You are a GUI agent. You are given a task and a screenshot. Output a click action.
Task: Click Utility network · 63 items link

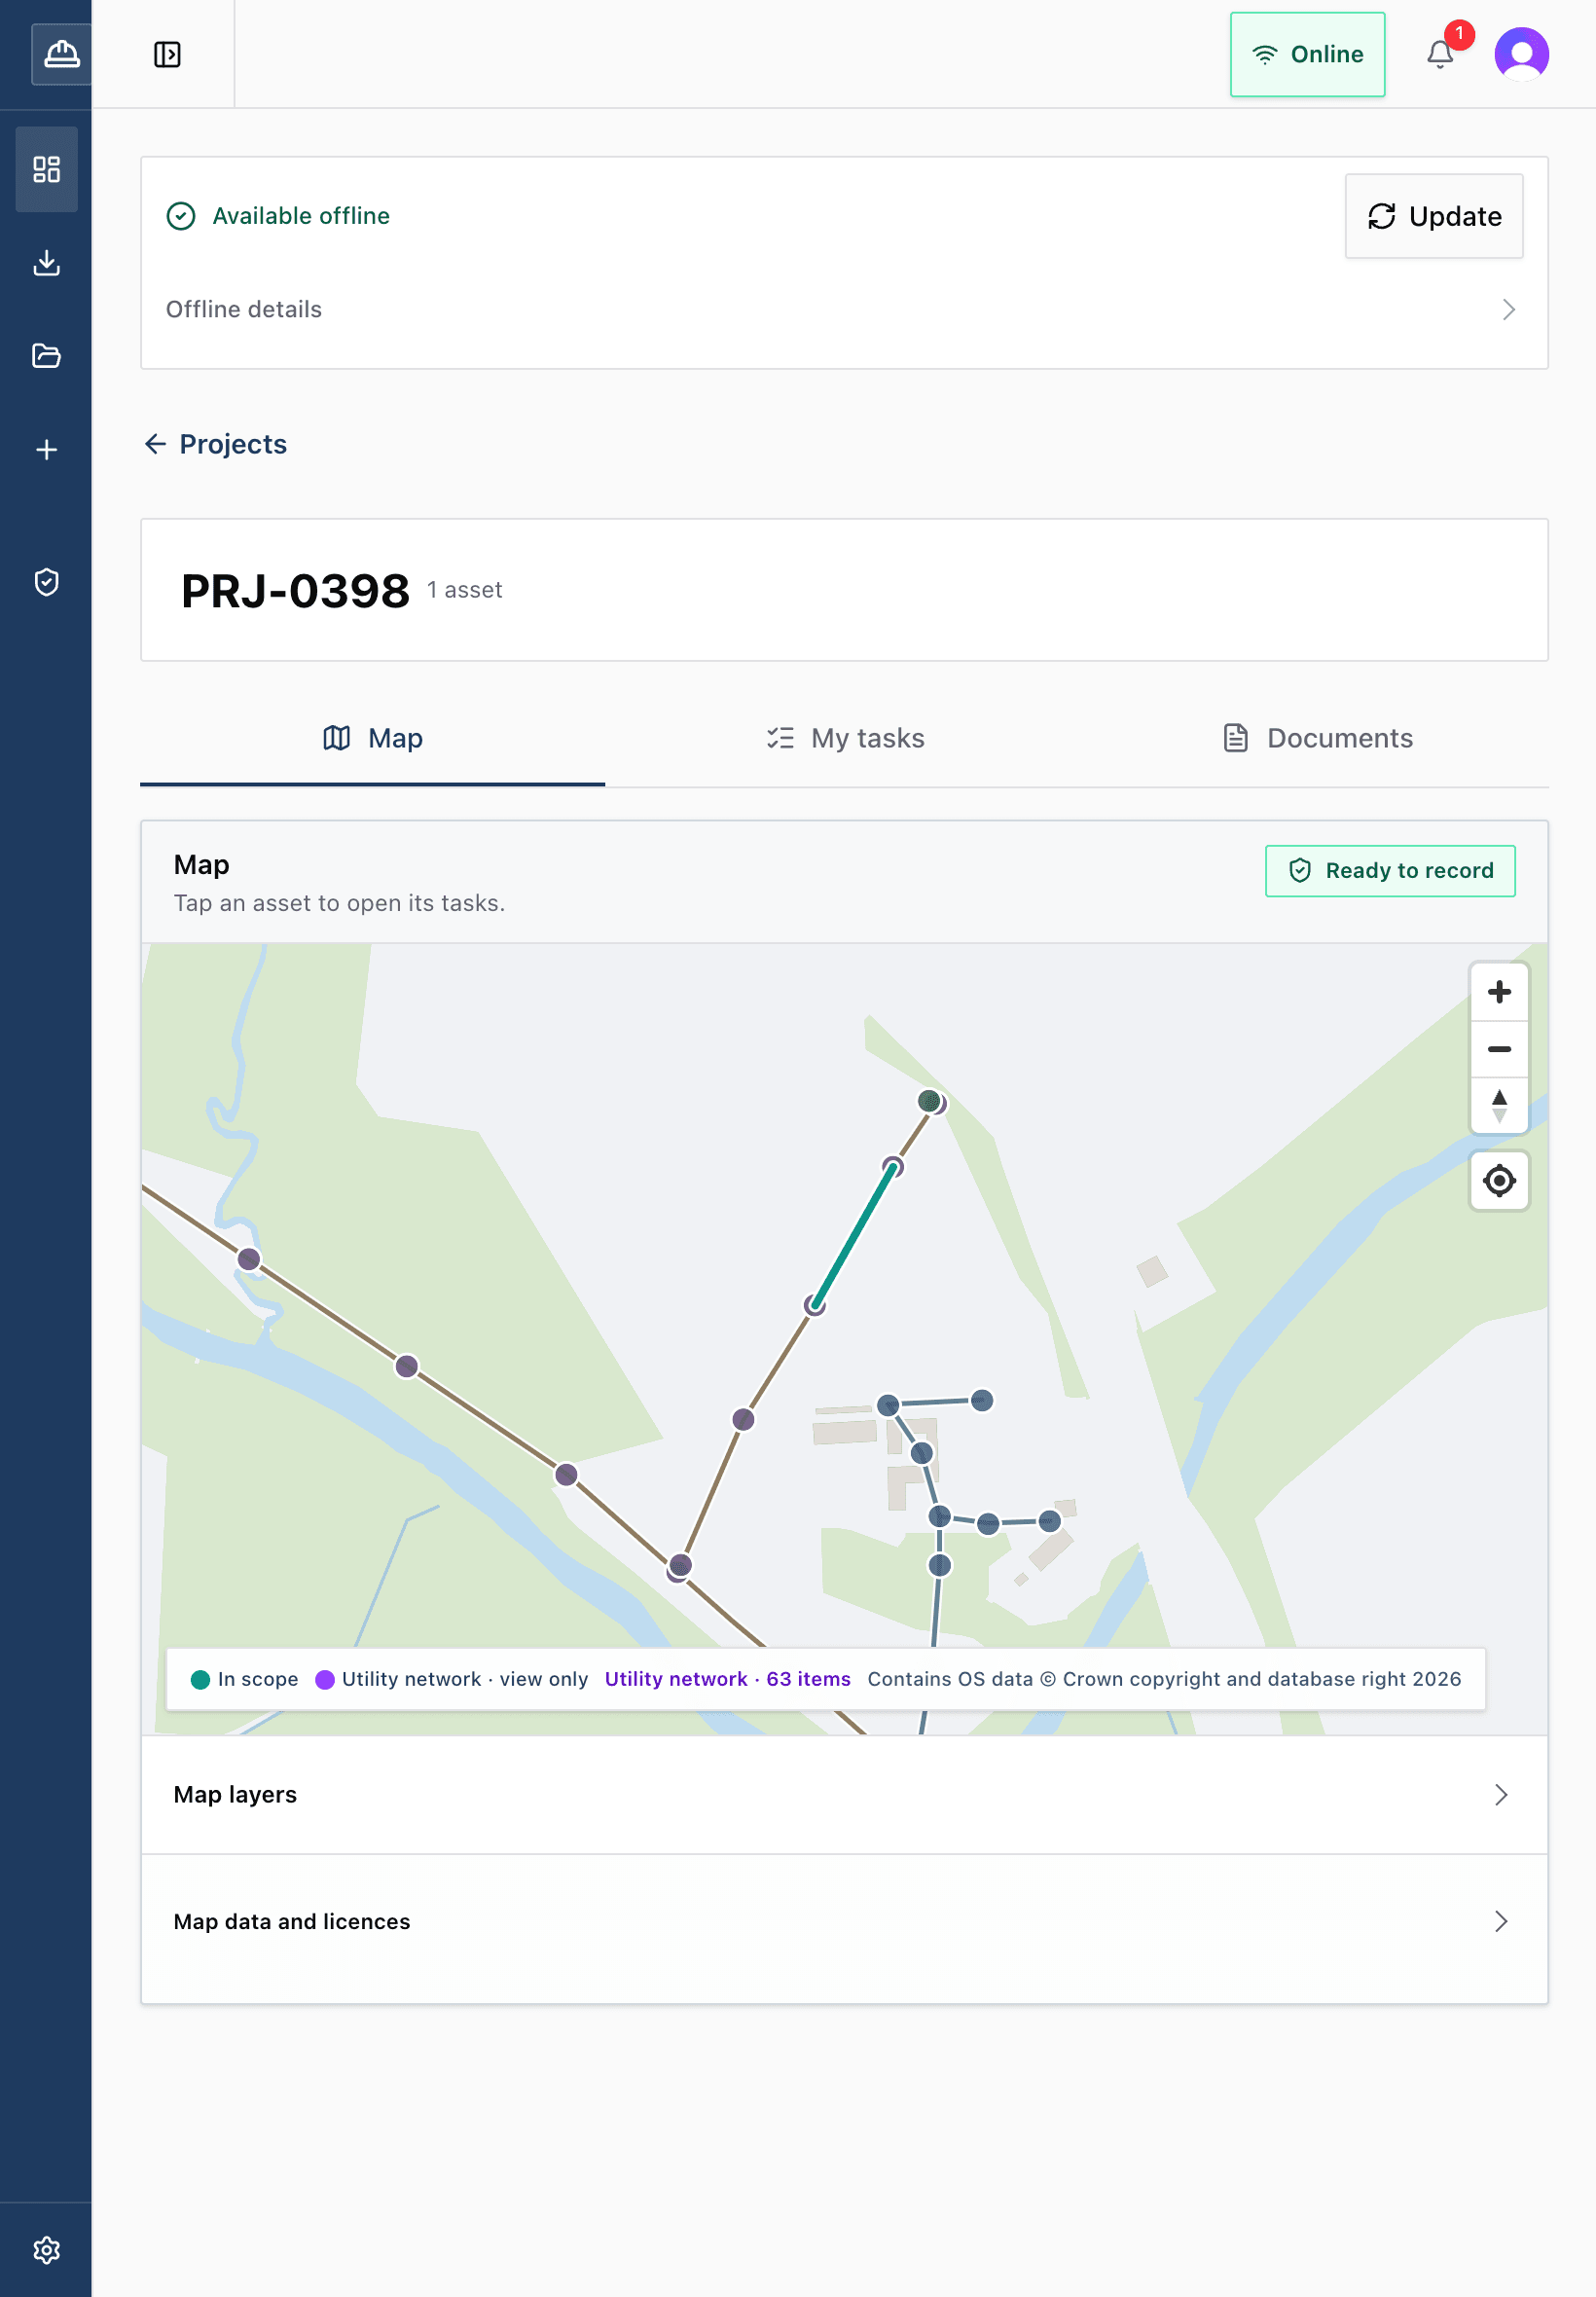(x=727, y=1679)
